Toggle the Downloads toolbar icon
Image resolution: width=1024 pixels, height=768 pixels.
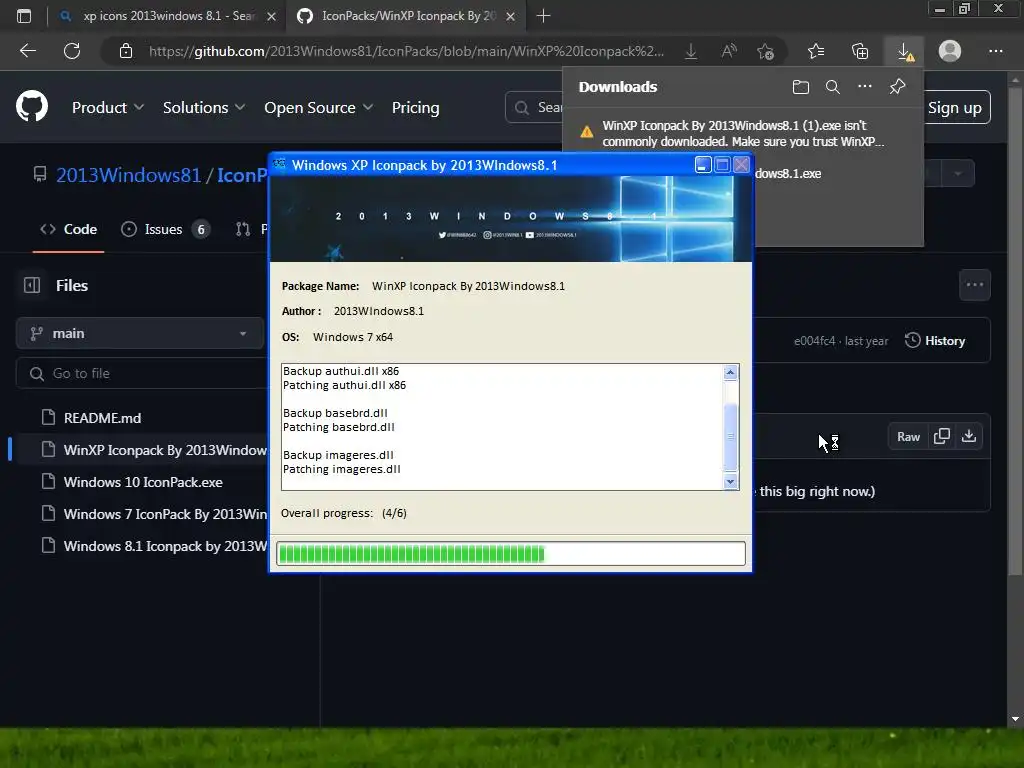tap(904, 51)
